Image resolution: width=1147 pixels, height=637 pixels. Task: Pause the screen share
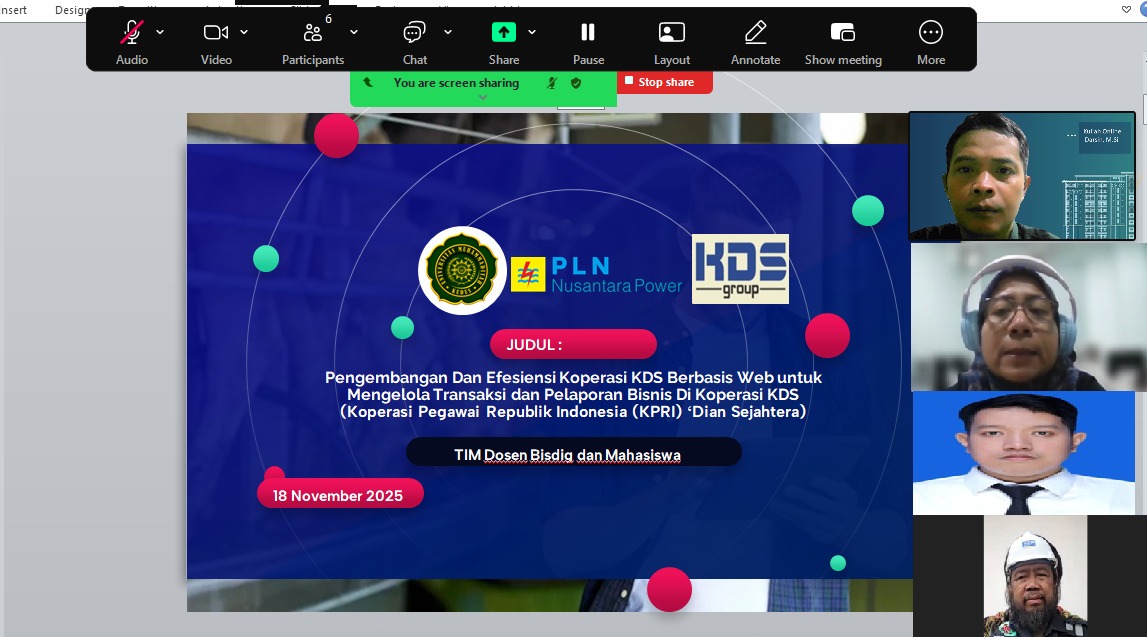pyautogui.click(x=588, y=33)
